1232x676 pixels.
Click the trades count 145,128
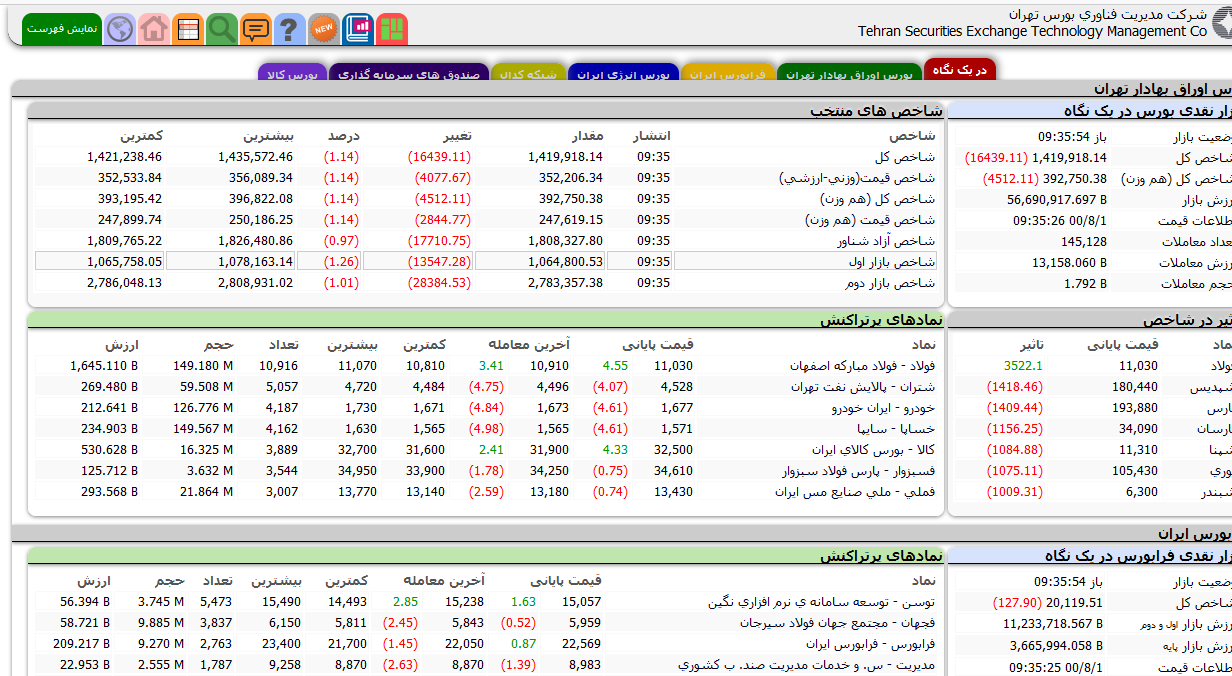1084,241
